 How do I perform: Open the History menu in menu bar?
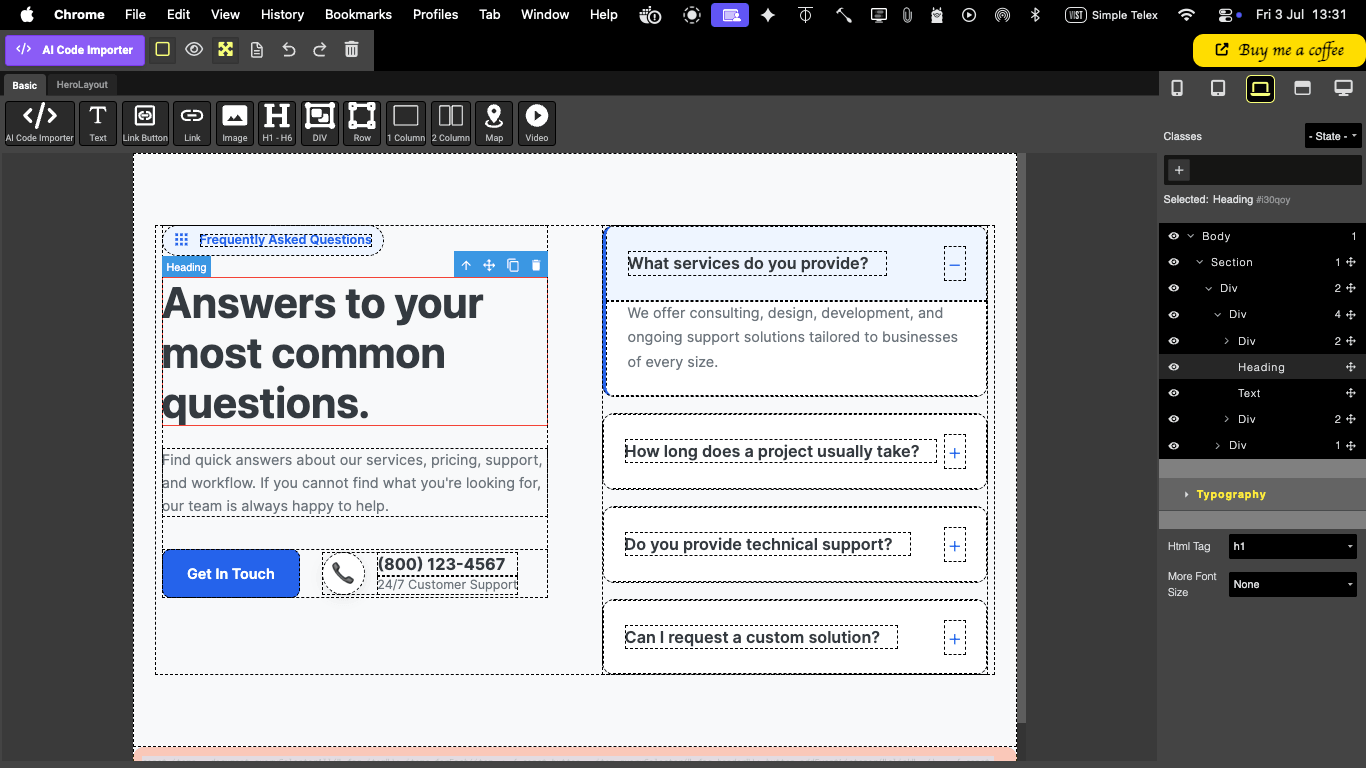[x=282, y=14]
